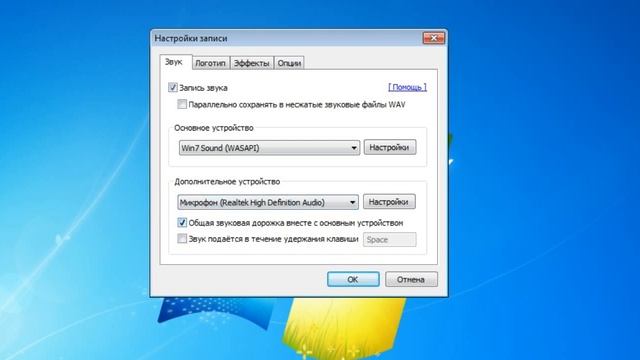Close the Настройки записи dialog
This screenshot has height=360, width=640.
pos(433,38)
